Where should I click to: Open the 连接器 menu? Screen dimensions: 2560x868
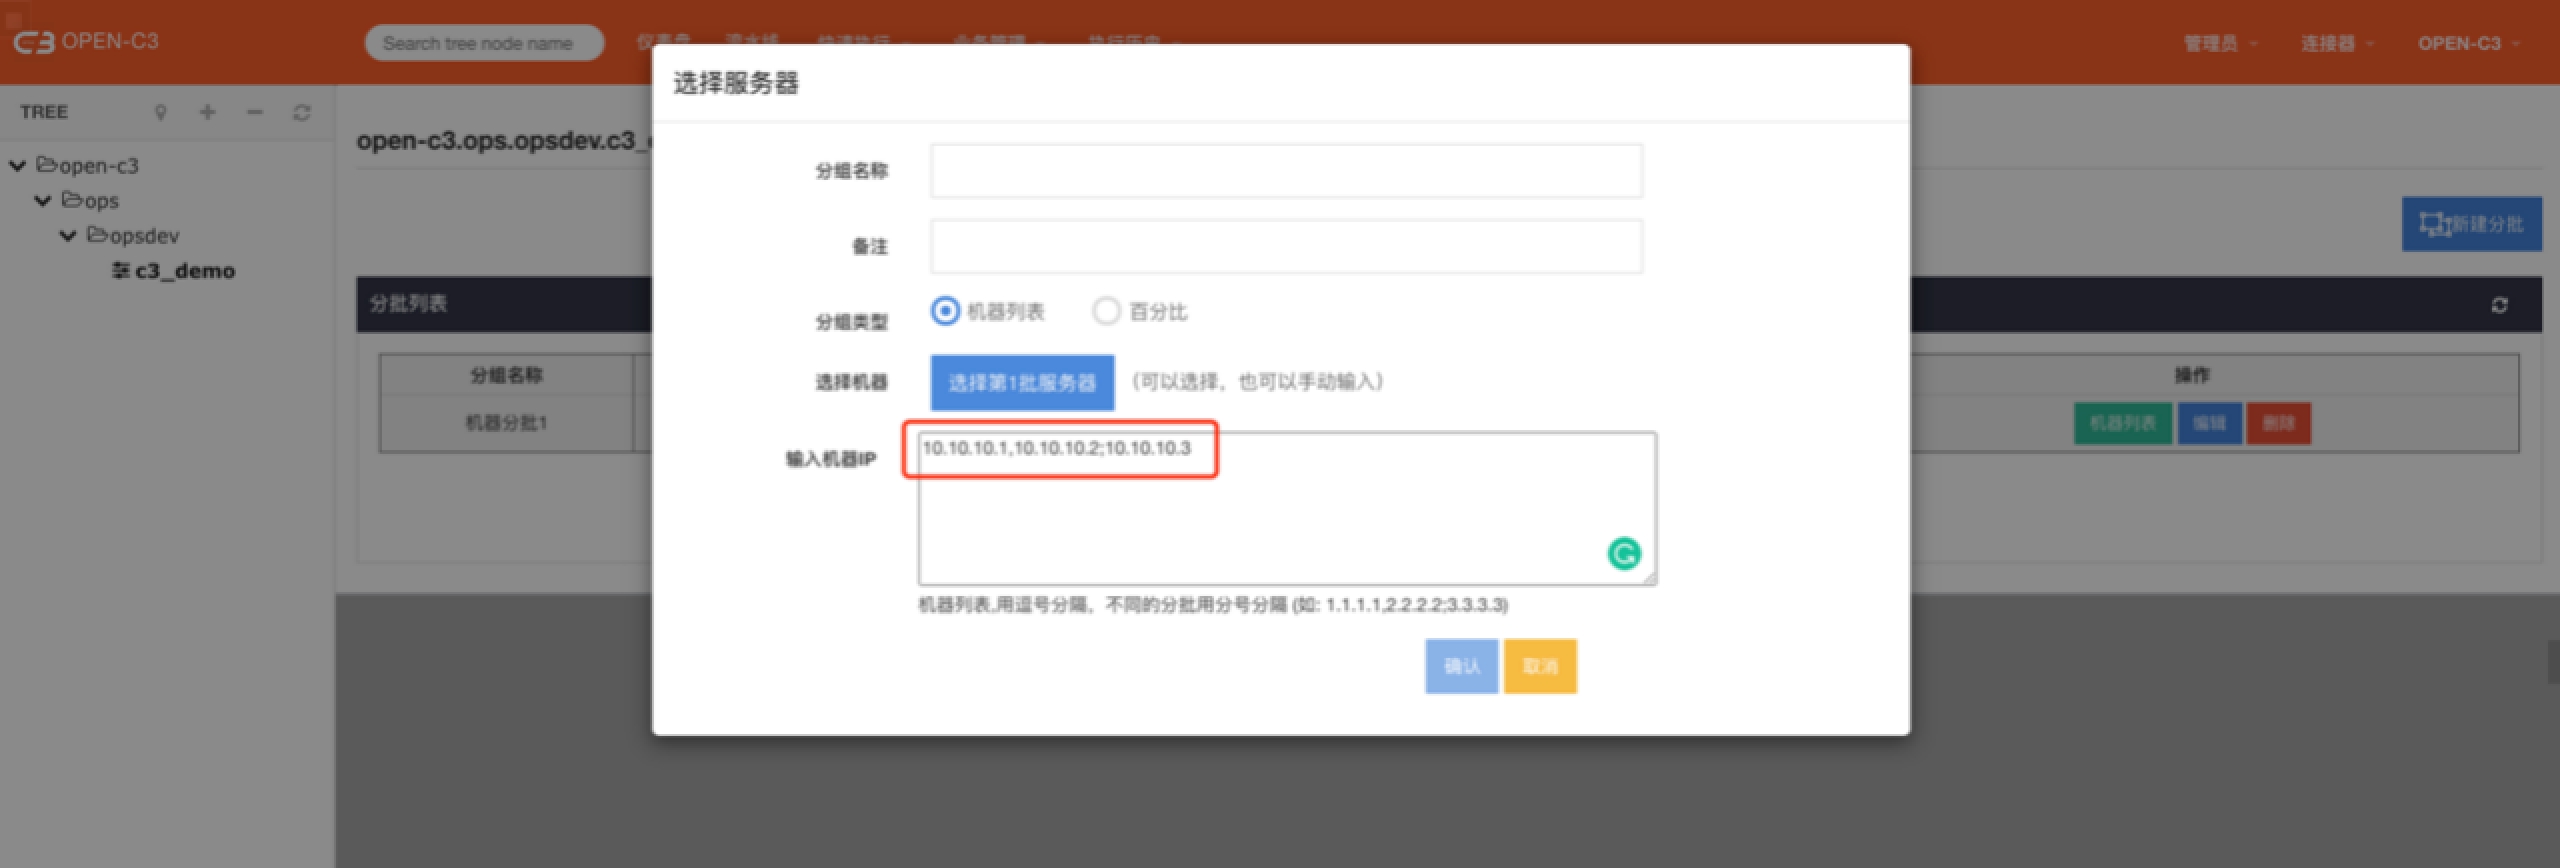(2336, 43)
